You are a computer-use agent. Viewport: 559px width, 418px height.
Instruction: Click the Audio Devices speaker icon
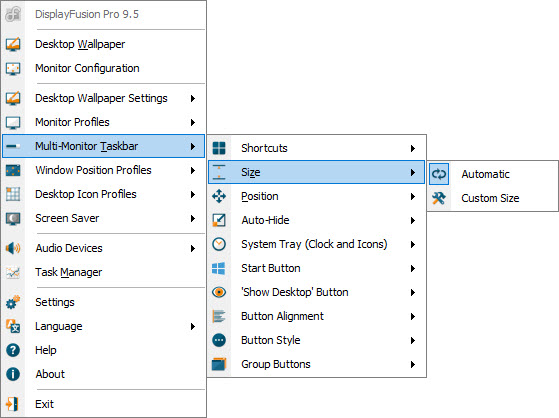13,248
